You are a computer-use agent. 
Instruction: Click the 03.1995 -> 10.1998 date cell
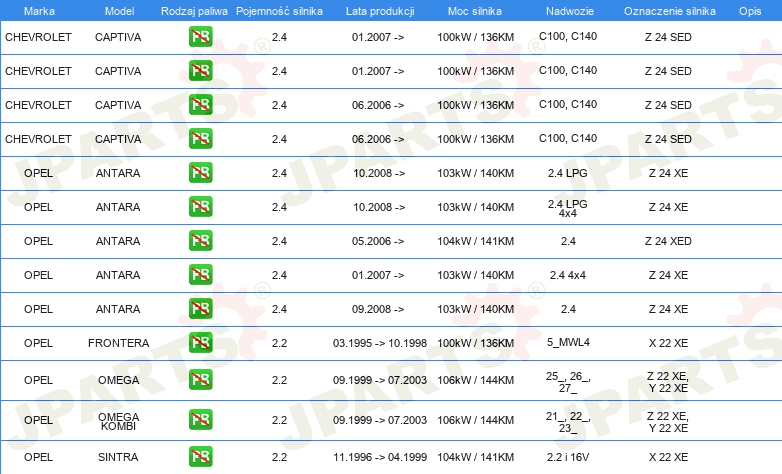pyautogui.click(x=380, y=343)
